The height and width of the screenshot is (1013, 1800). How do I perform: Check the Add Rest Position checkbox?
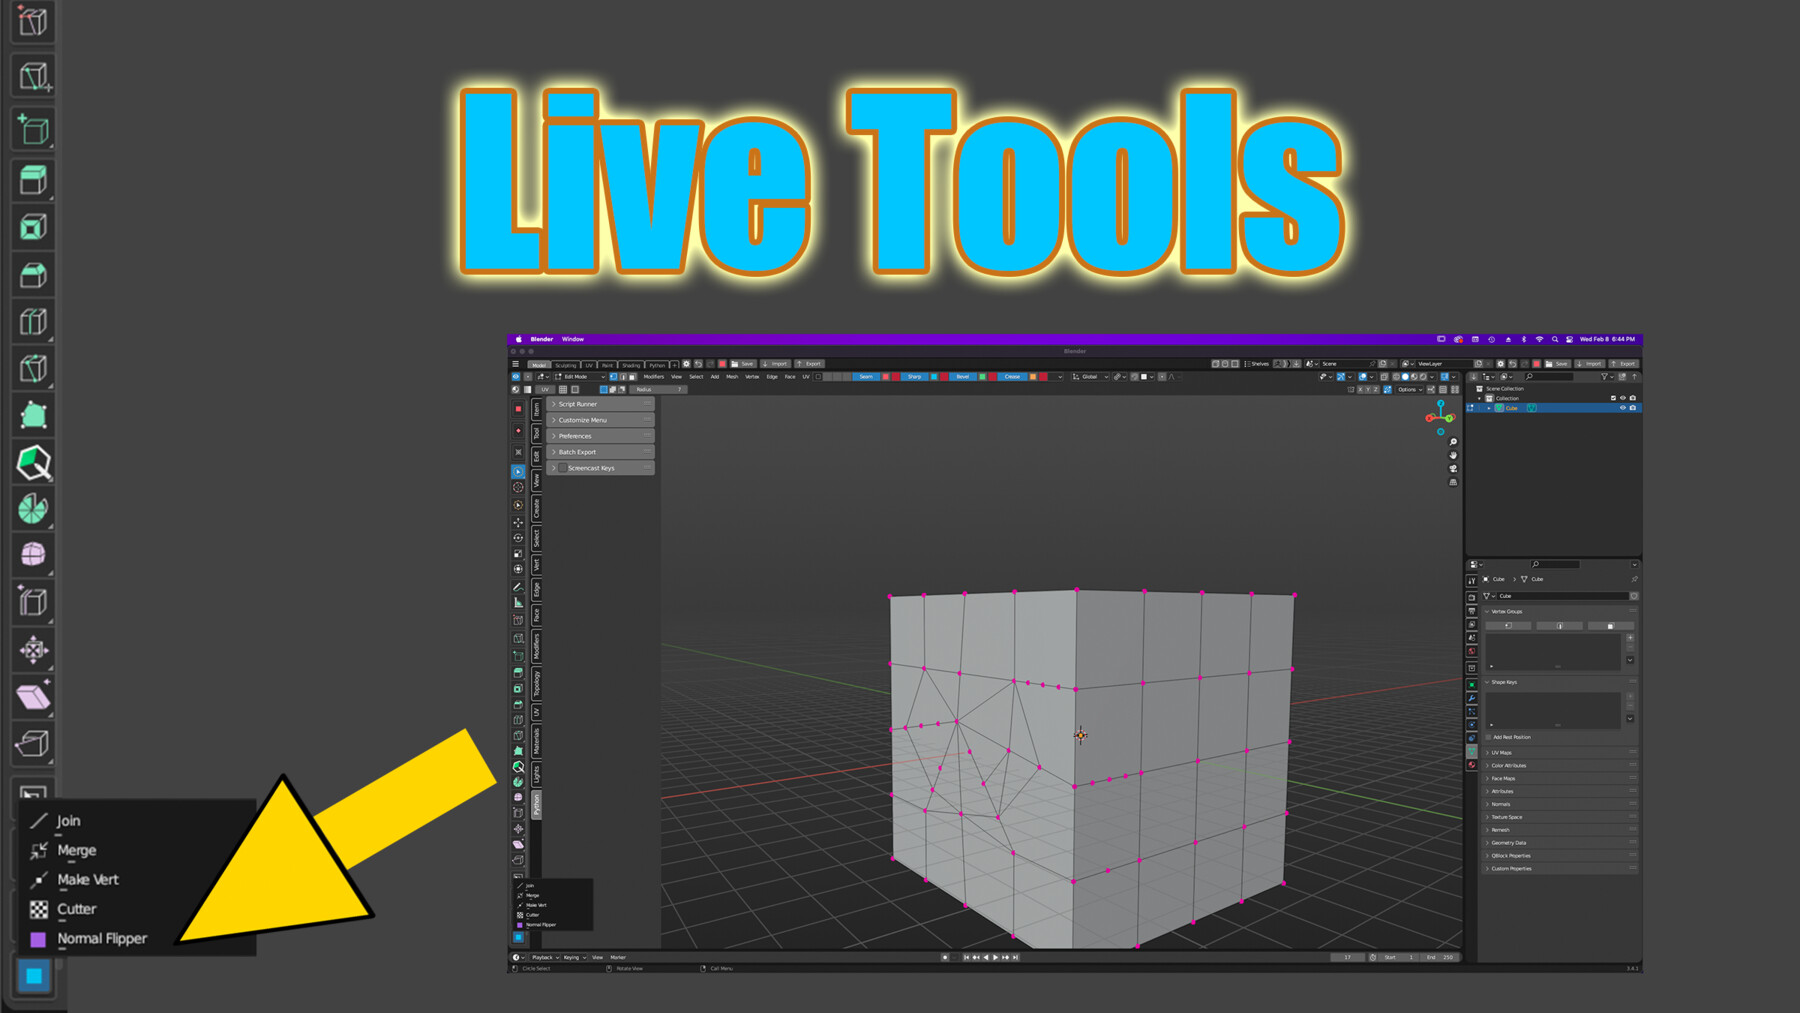tap(1488, 737)
